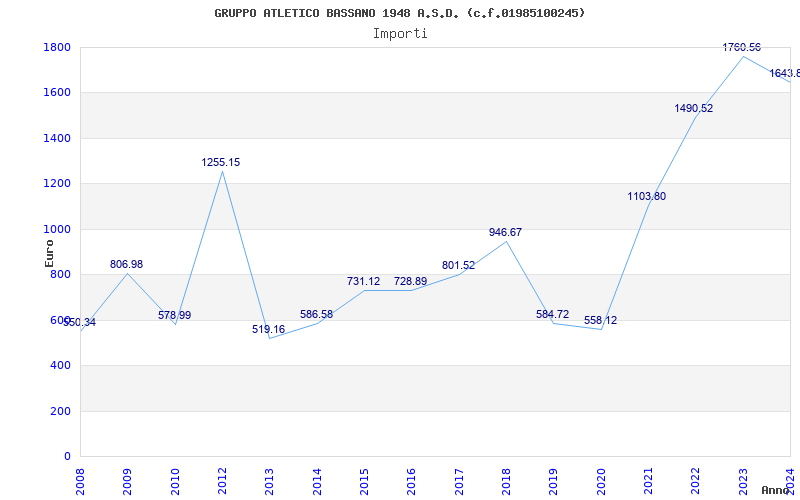The image size is (800, 500).
Task: Click the 2023 year axis label
Action: coord(743,482)
